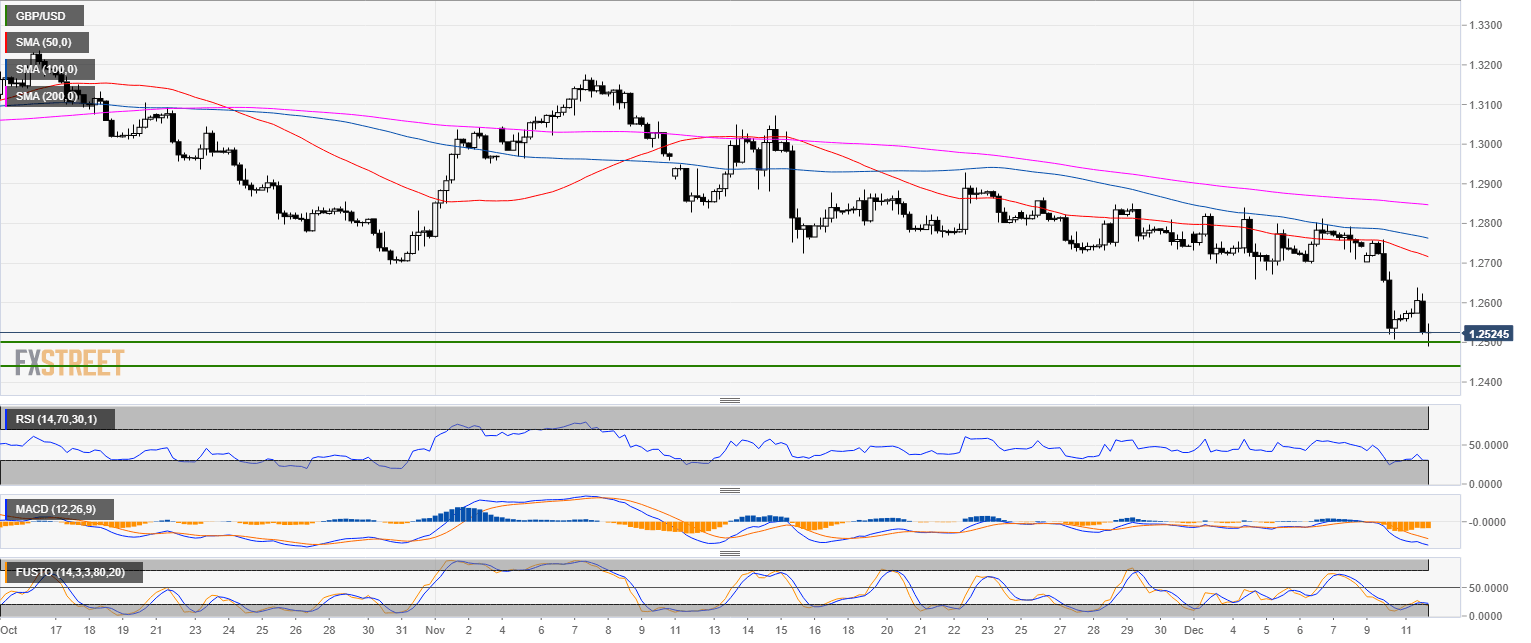The image size is (1531, 643).
Task: Open the RSI (14,70,30,1) indicator label
Action: tap(59, 419)
